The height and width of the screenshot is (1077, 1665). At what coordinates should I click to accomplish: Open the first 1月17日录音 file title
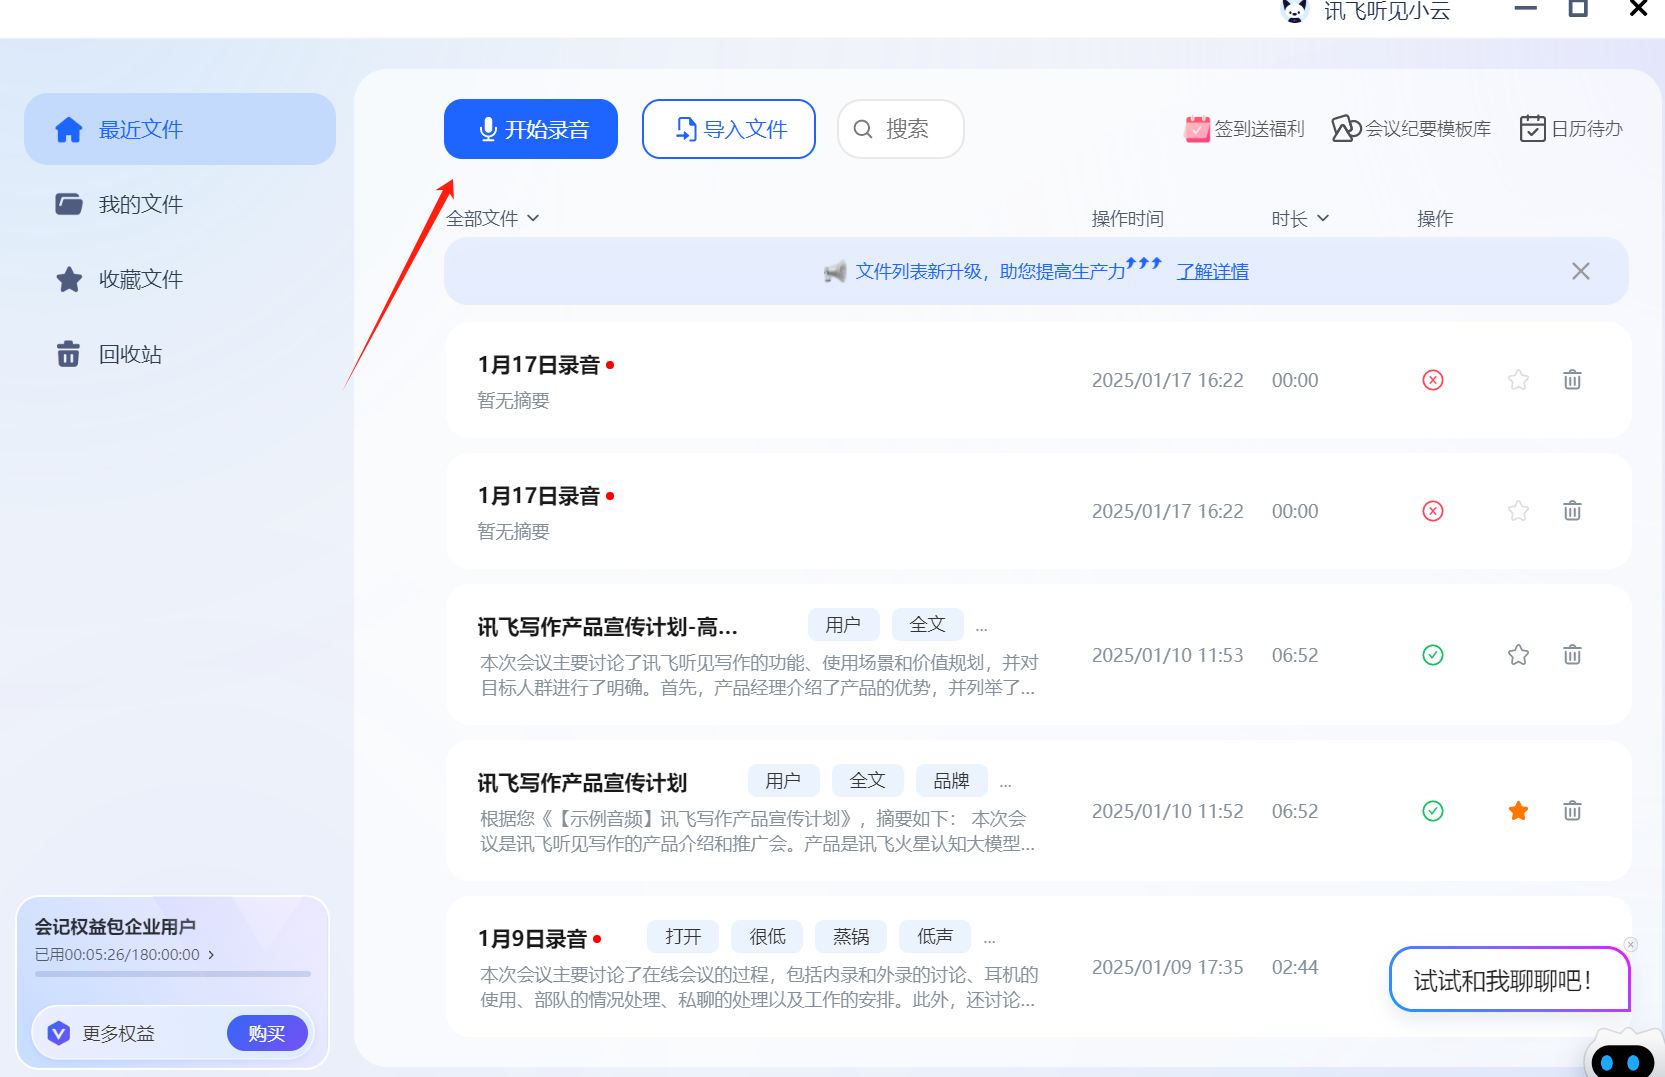pyautogui.click(x=539, y=365)
